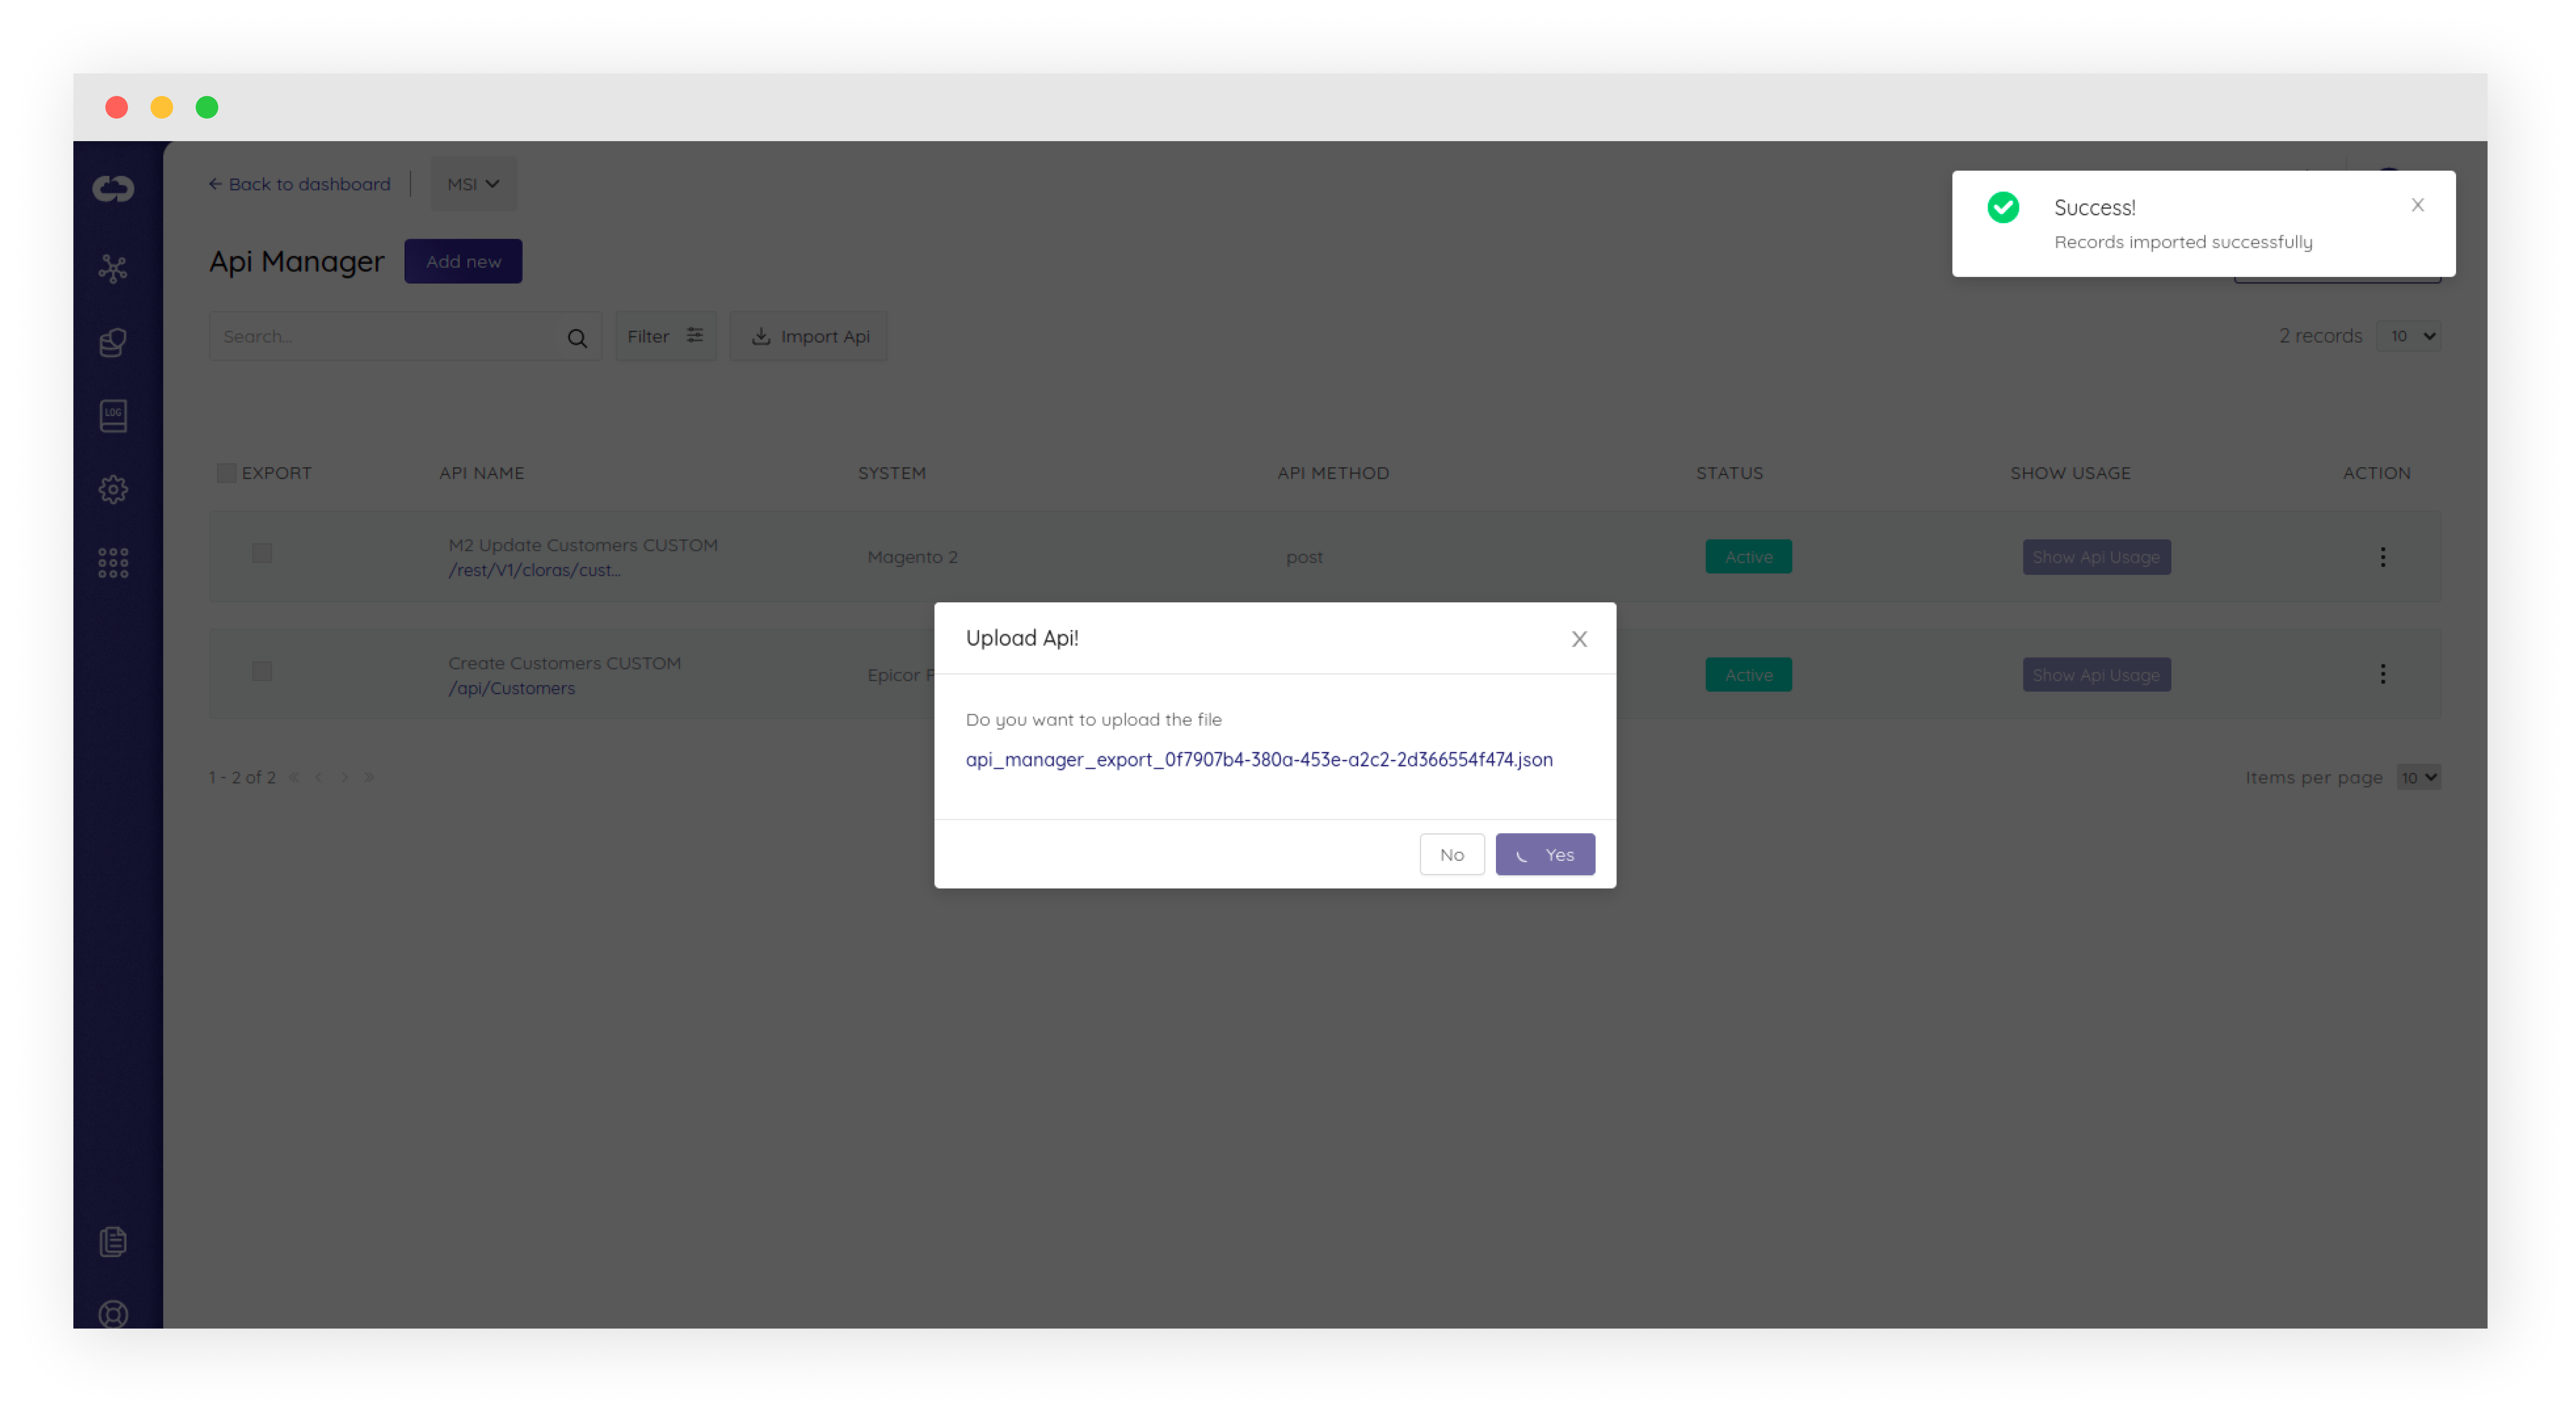Open action menu for M2 Update Customers row

2382,557
